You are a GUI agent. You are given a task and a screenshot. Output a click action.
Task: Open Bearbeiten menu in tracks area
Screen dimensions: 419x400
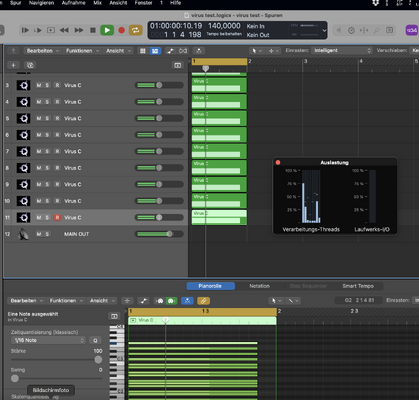coord(42,51)
